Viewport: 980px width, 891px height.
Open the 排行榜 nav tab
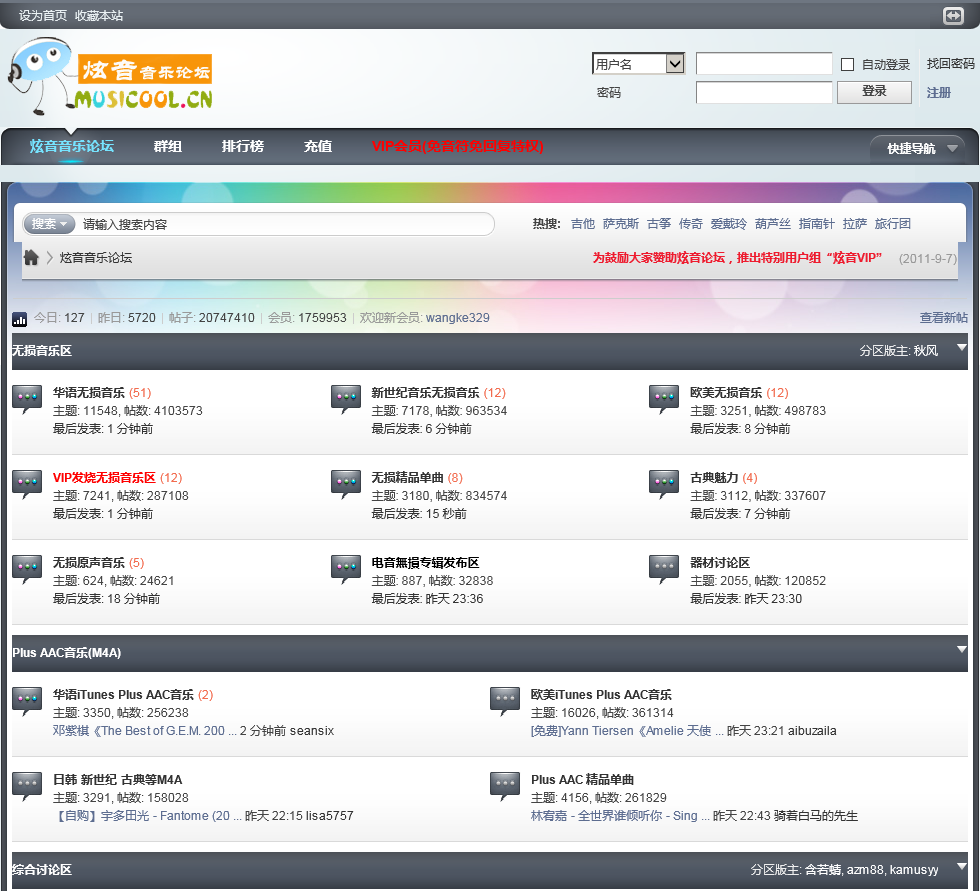click(242, 146)
